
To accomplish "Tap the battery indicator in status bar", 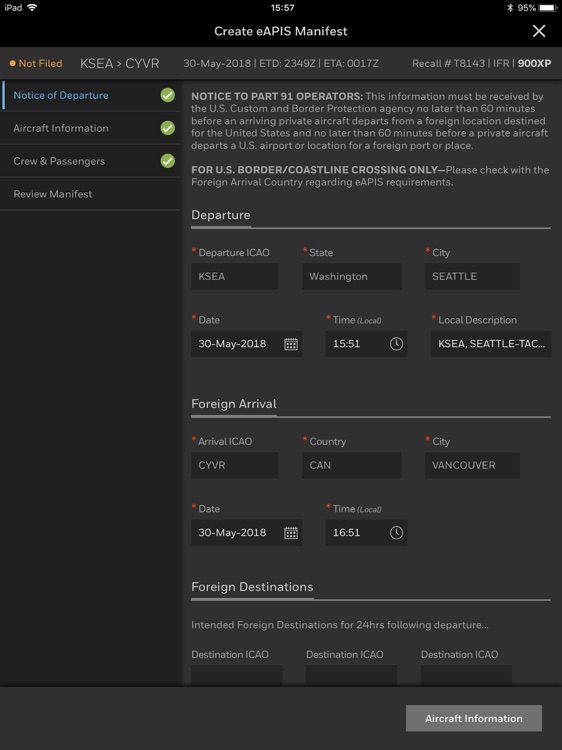I will tap(548, 8).
